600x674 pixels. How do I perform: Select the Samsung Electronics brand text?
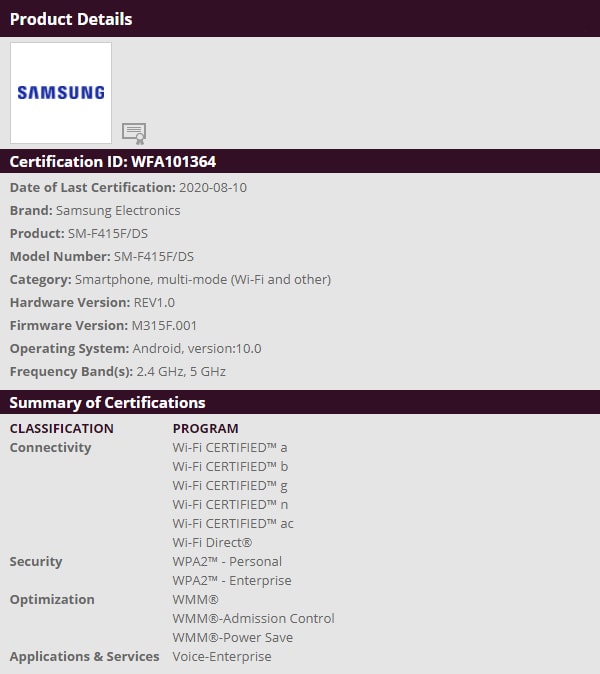click(118, 211)
